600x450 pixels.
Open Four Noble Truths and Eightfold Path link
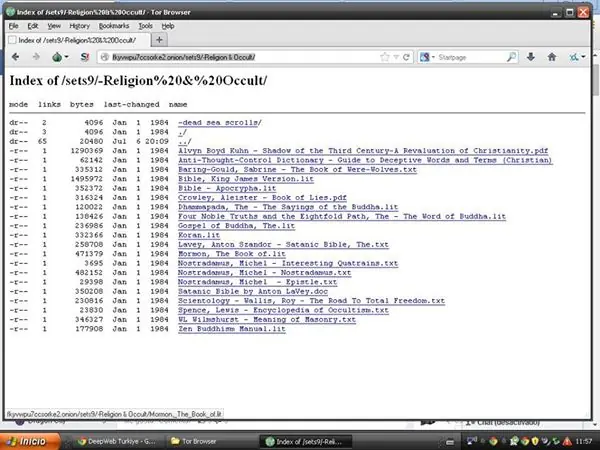point(342,217)
